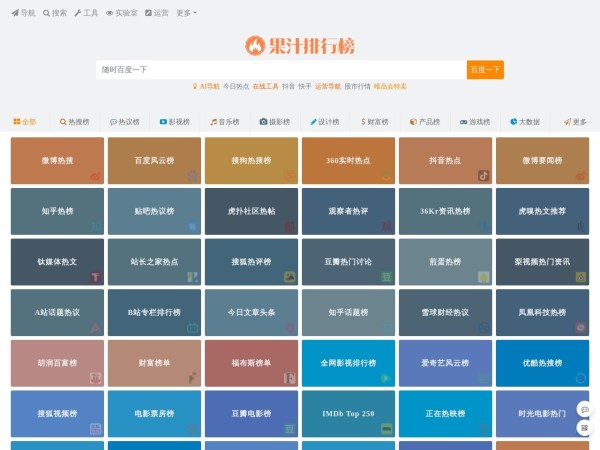The image size is (600, 450).
Task: Click the 运营 item in top bar
Action: [x=156, y=13]
